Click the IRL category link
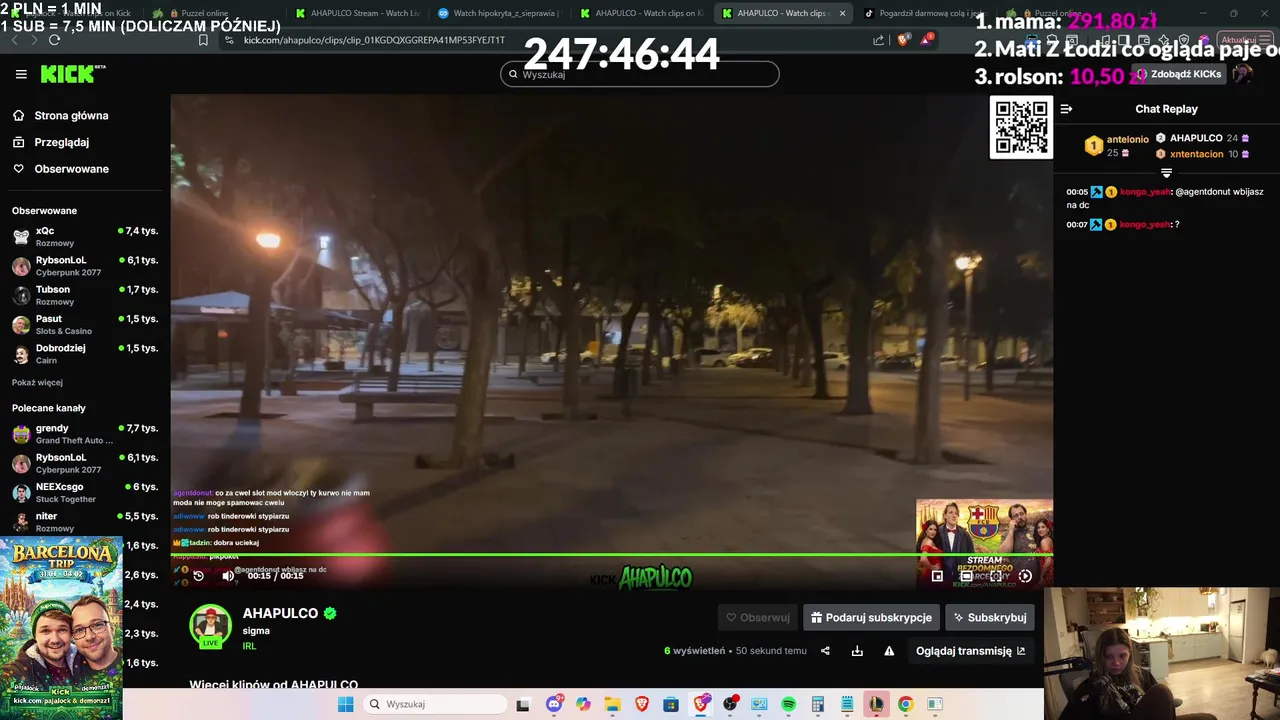Viewport: 1280px width, 720px height. (249, 646)
